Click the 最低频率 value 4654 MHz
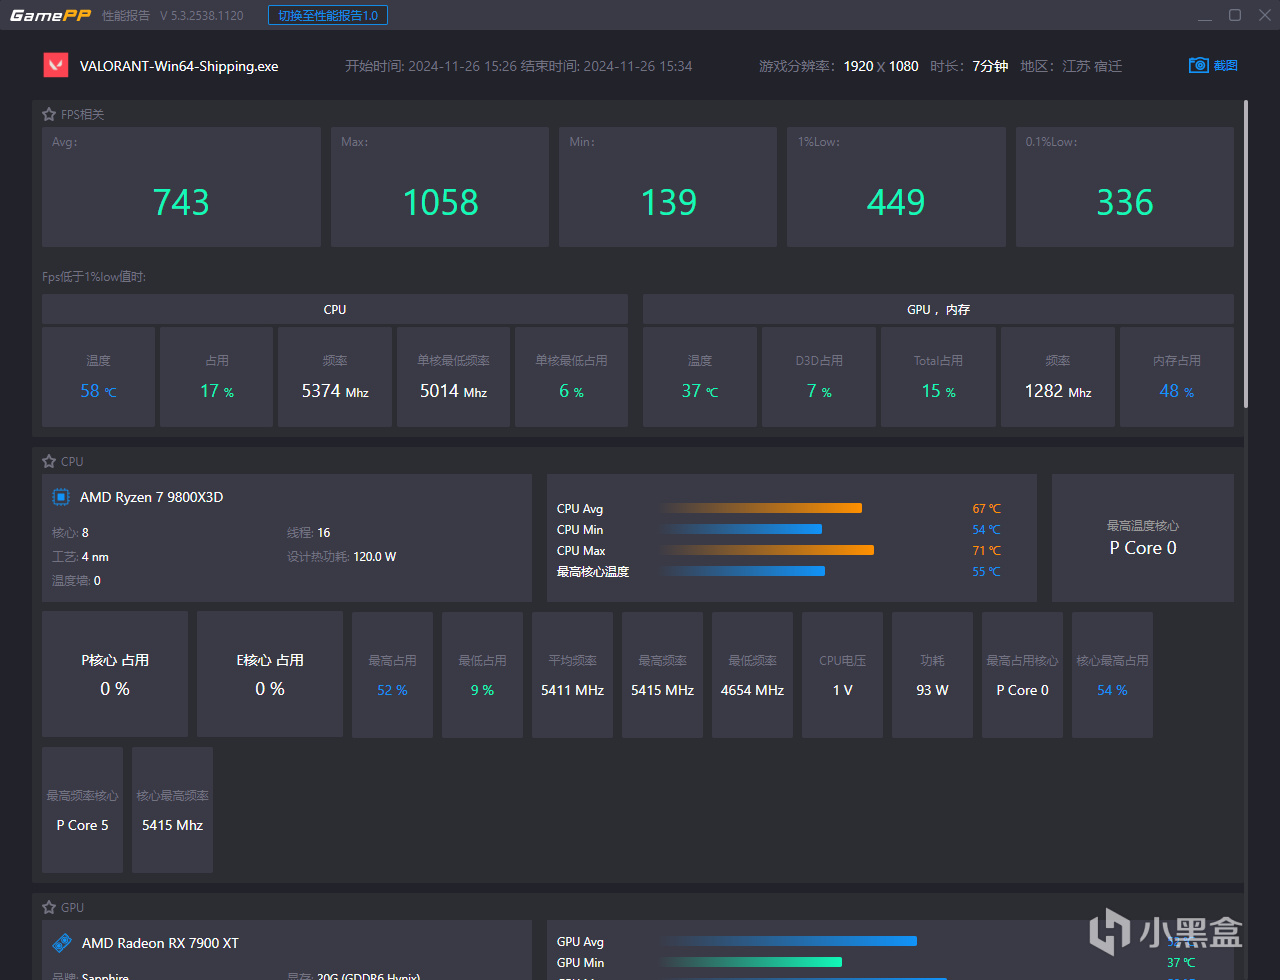The height and width of the screenshot is (980, 1280). point(752,690)
